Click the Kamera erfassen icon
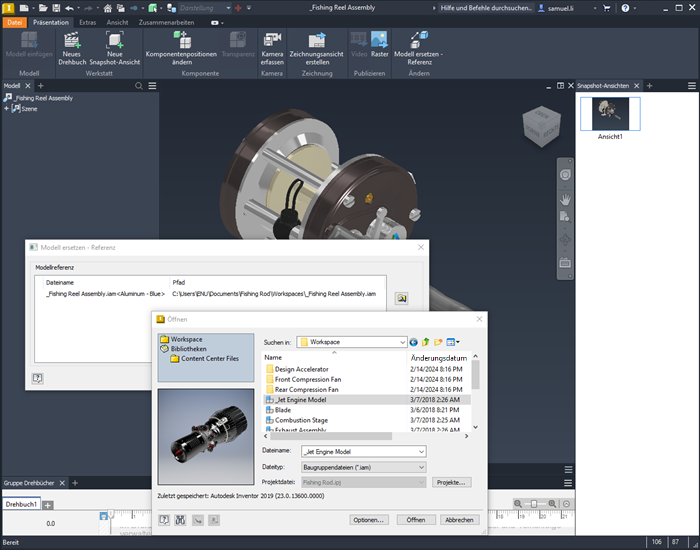Viewport: 700px width, 550px height. 272,41
